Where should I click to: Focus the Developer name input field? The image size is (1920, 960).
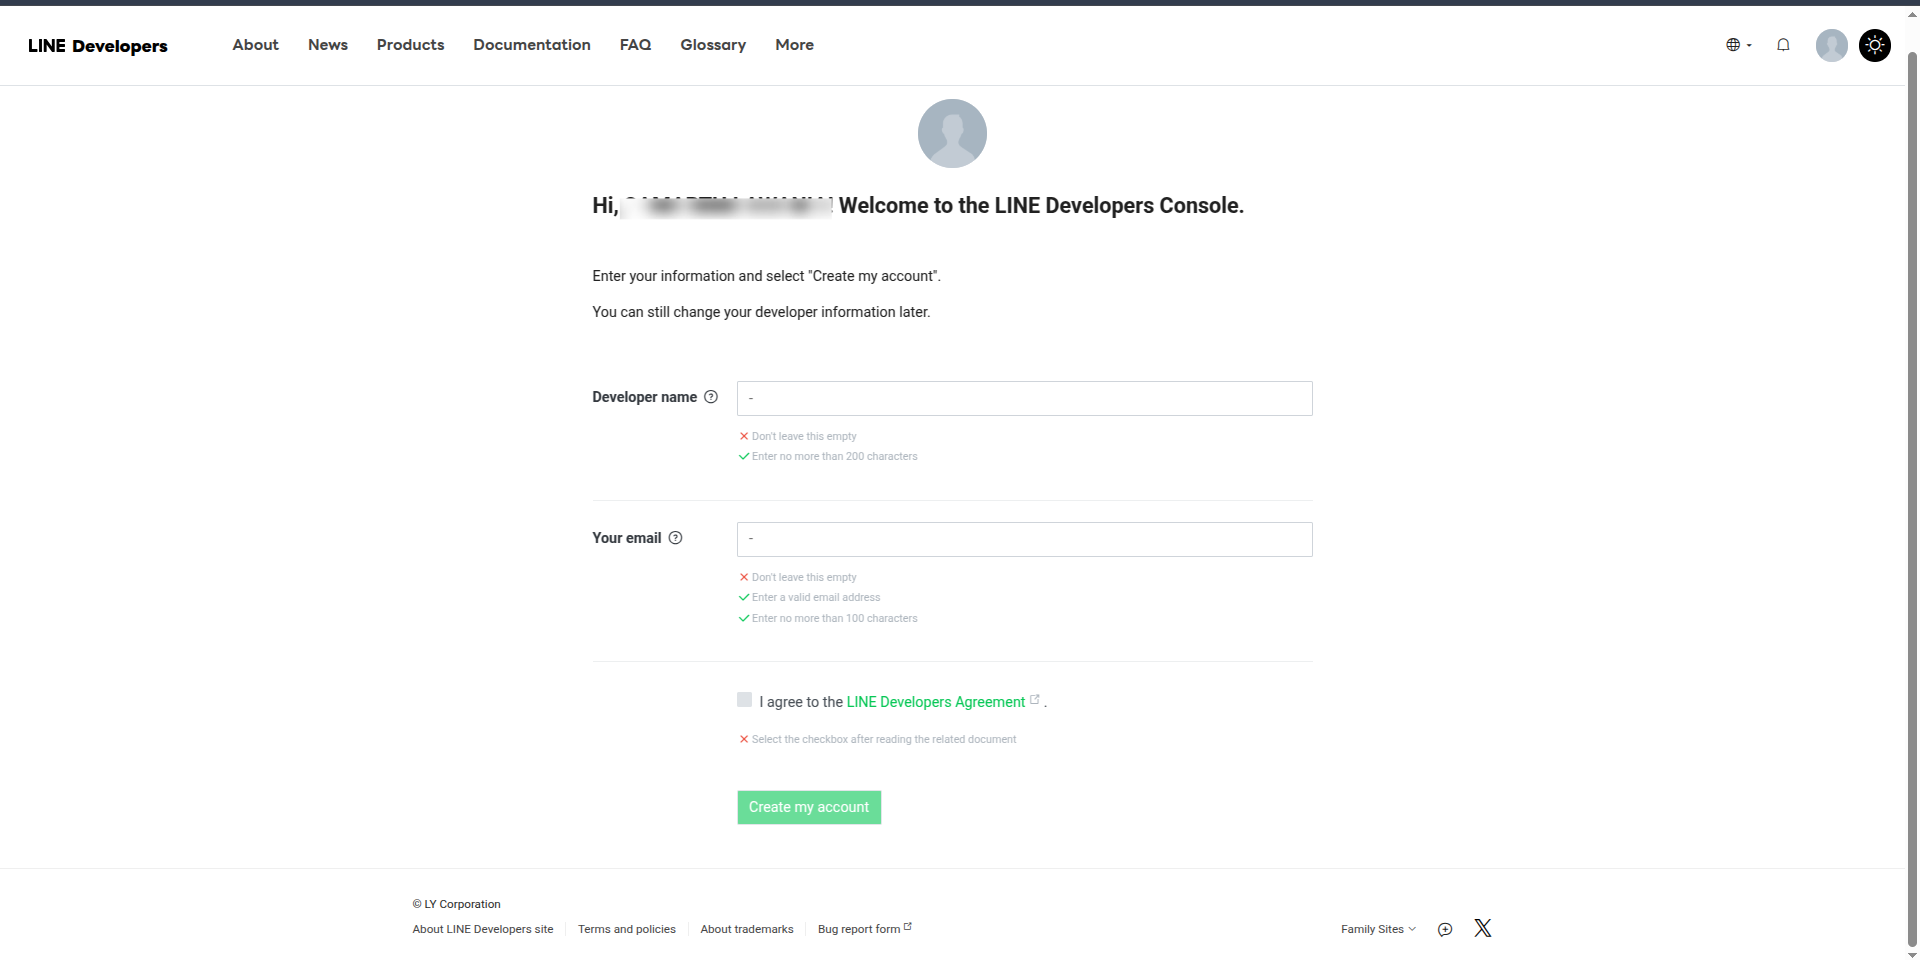(x=1024, y=398)
